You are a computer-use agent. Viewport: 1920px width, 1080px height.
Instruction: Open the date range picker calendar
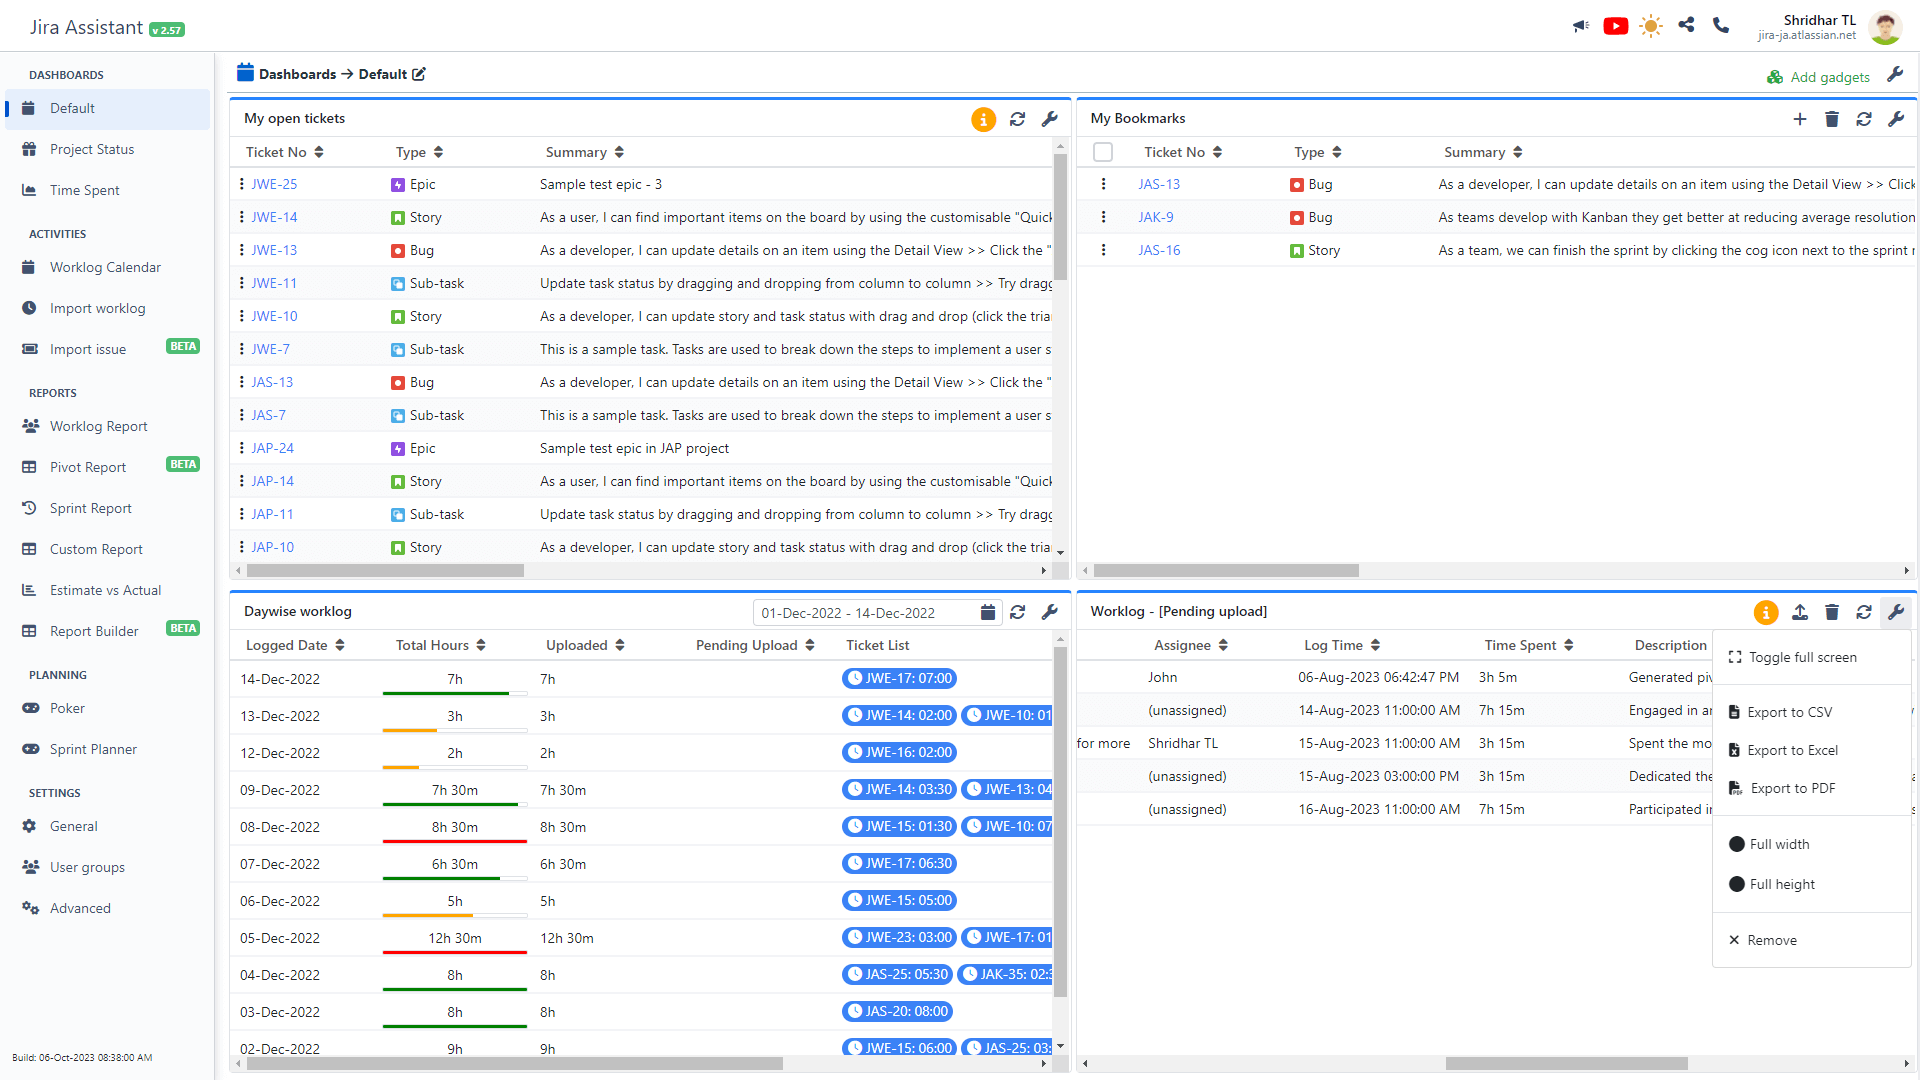pyautogui.click(x=988, y=612)
